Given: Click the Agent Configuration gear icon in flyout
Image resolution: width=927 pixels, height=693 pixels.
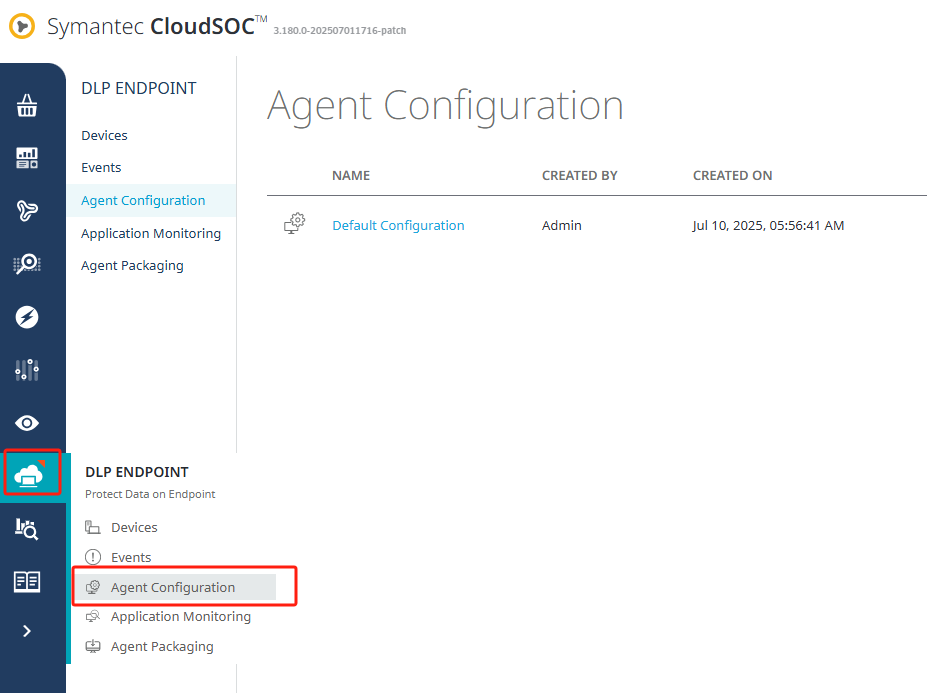Looking at the screenshot, I should (x=93, y=587).
